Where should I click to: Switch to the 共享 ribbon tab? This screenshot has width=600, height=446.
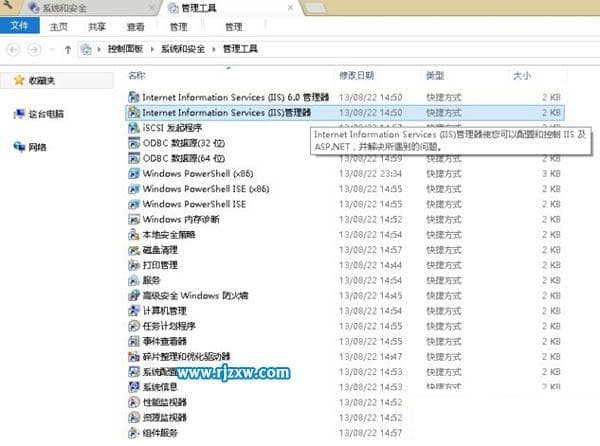pyautogui.click(x=96, y=27)
